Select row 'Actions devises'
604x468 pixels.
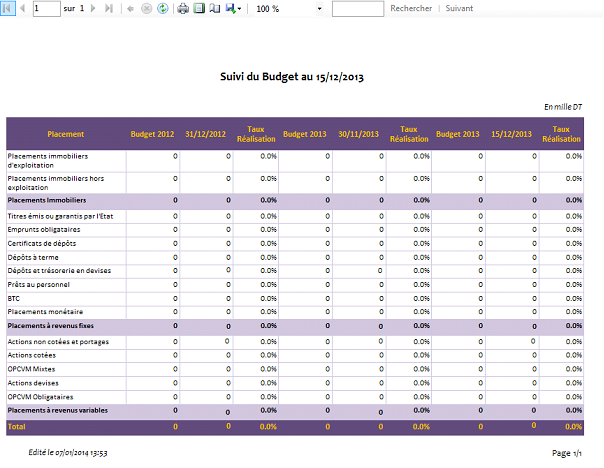point(295,383)
